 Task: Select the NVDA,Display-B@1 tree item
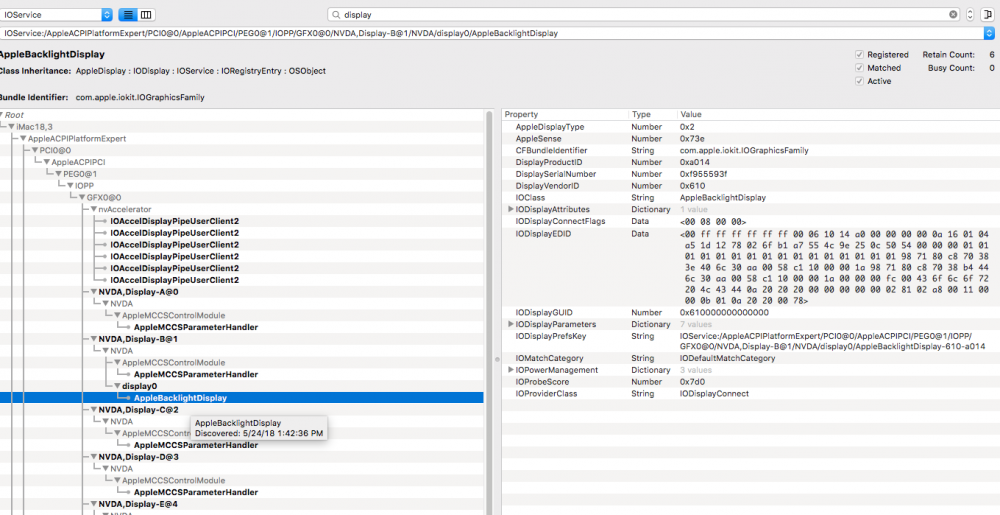[138, 339]
